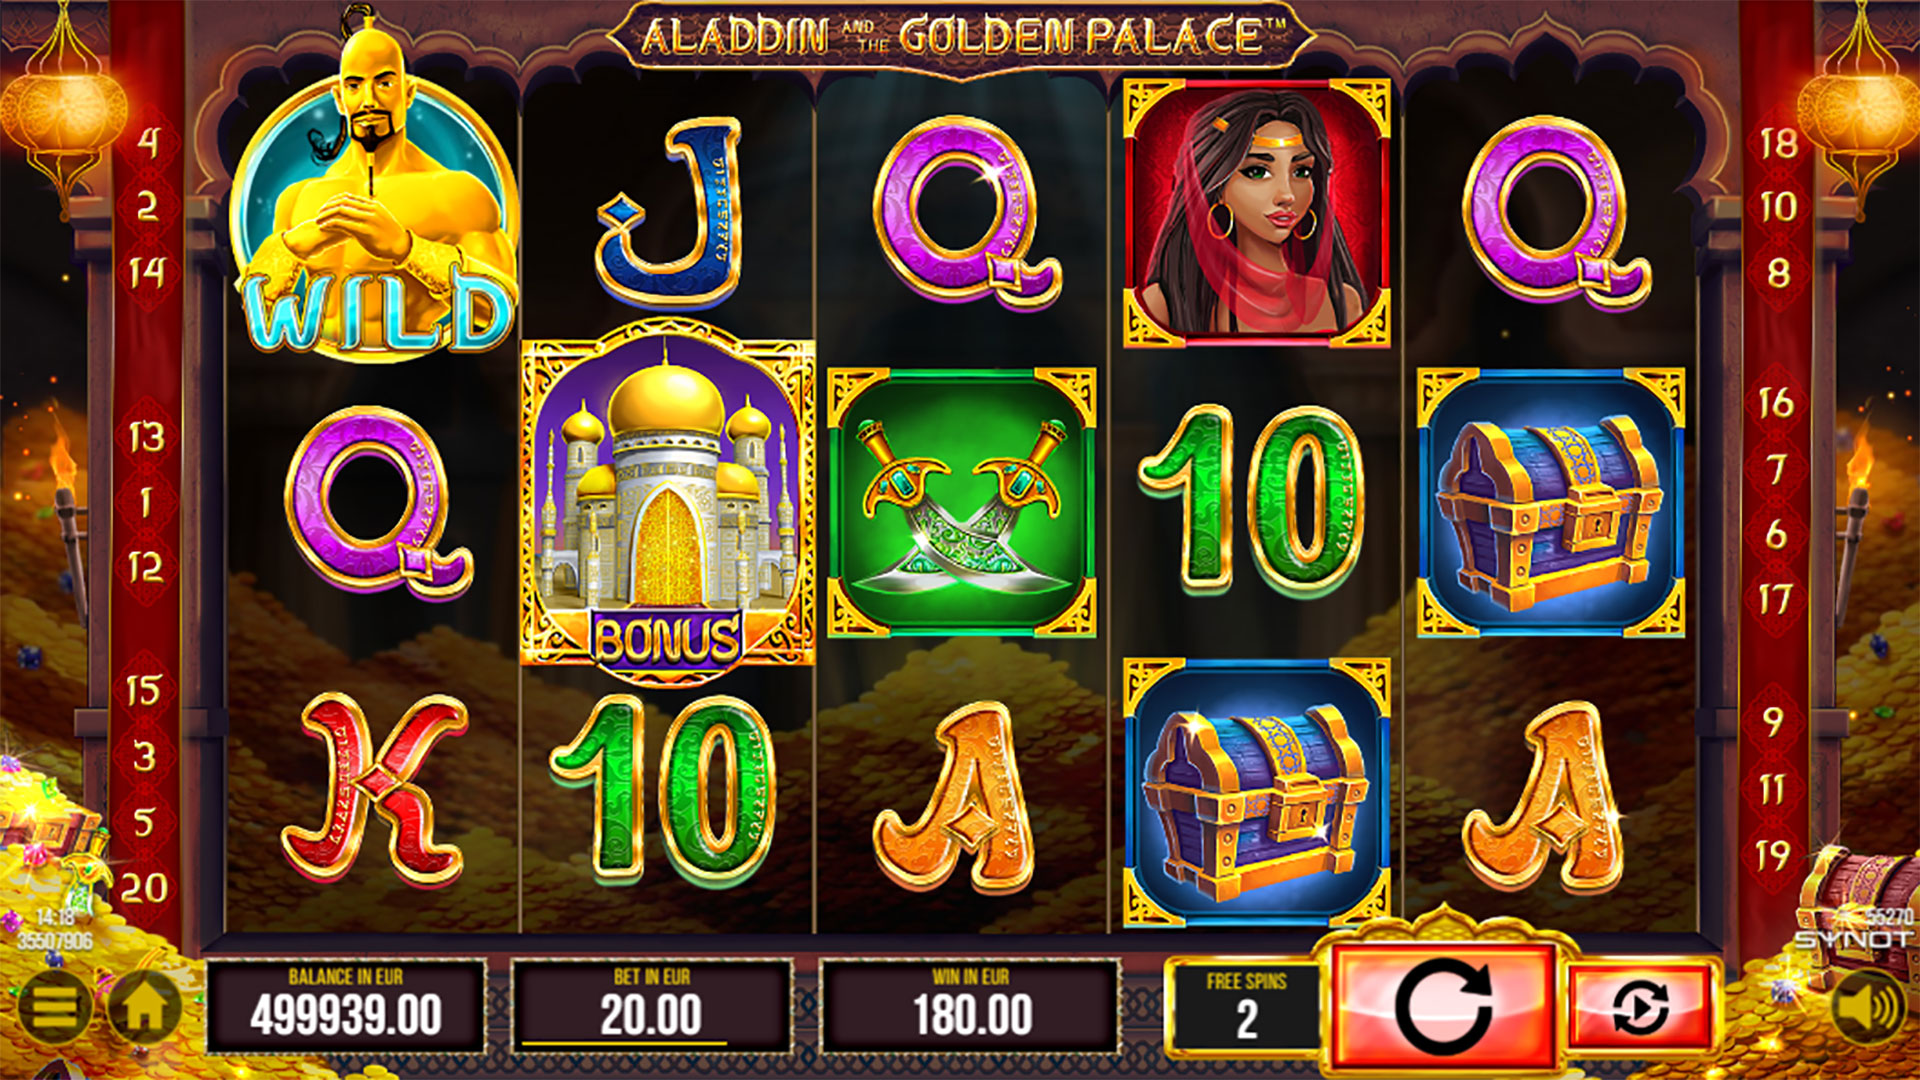The image size is (1920, 1080).
Task: Click the free spins counter
Action: click(x=1246, y=1007)
